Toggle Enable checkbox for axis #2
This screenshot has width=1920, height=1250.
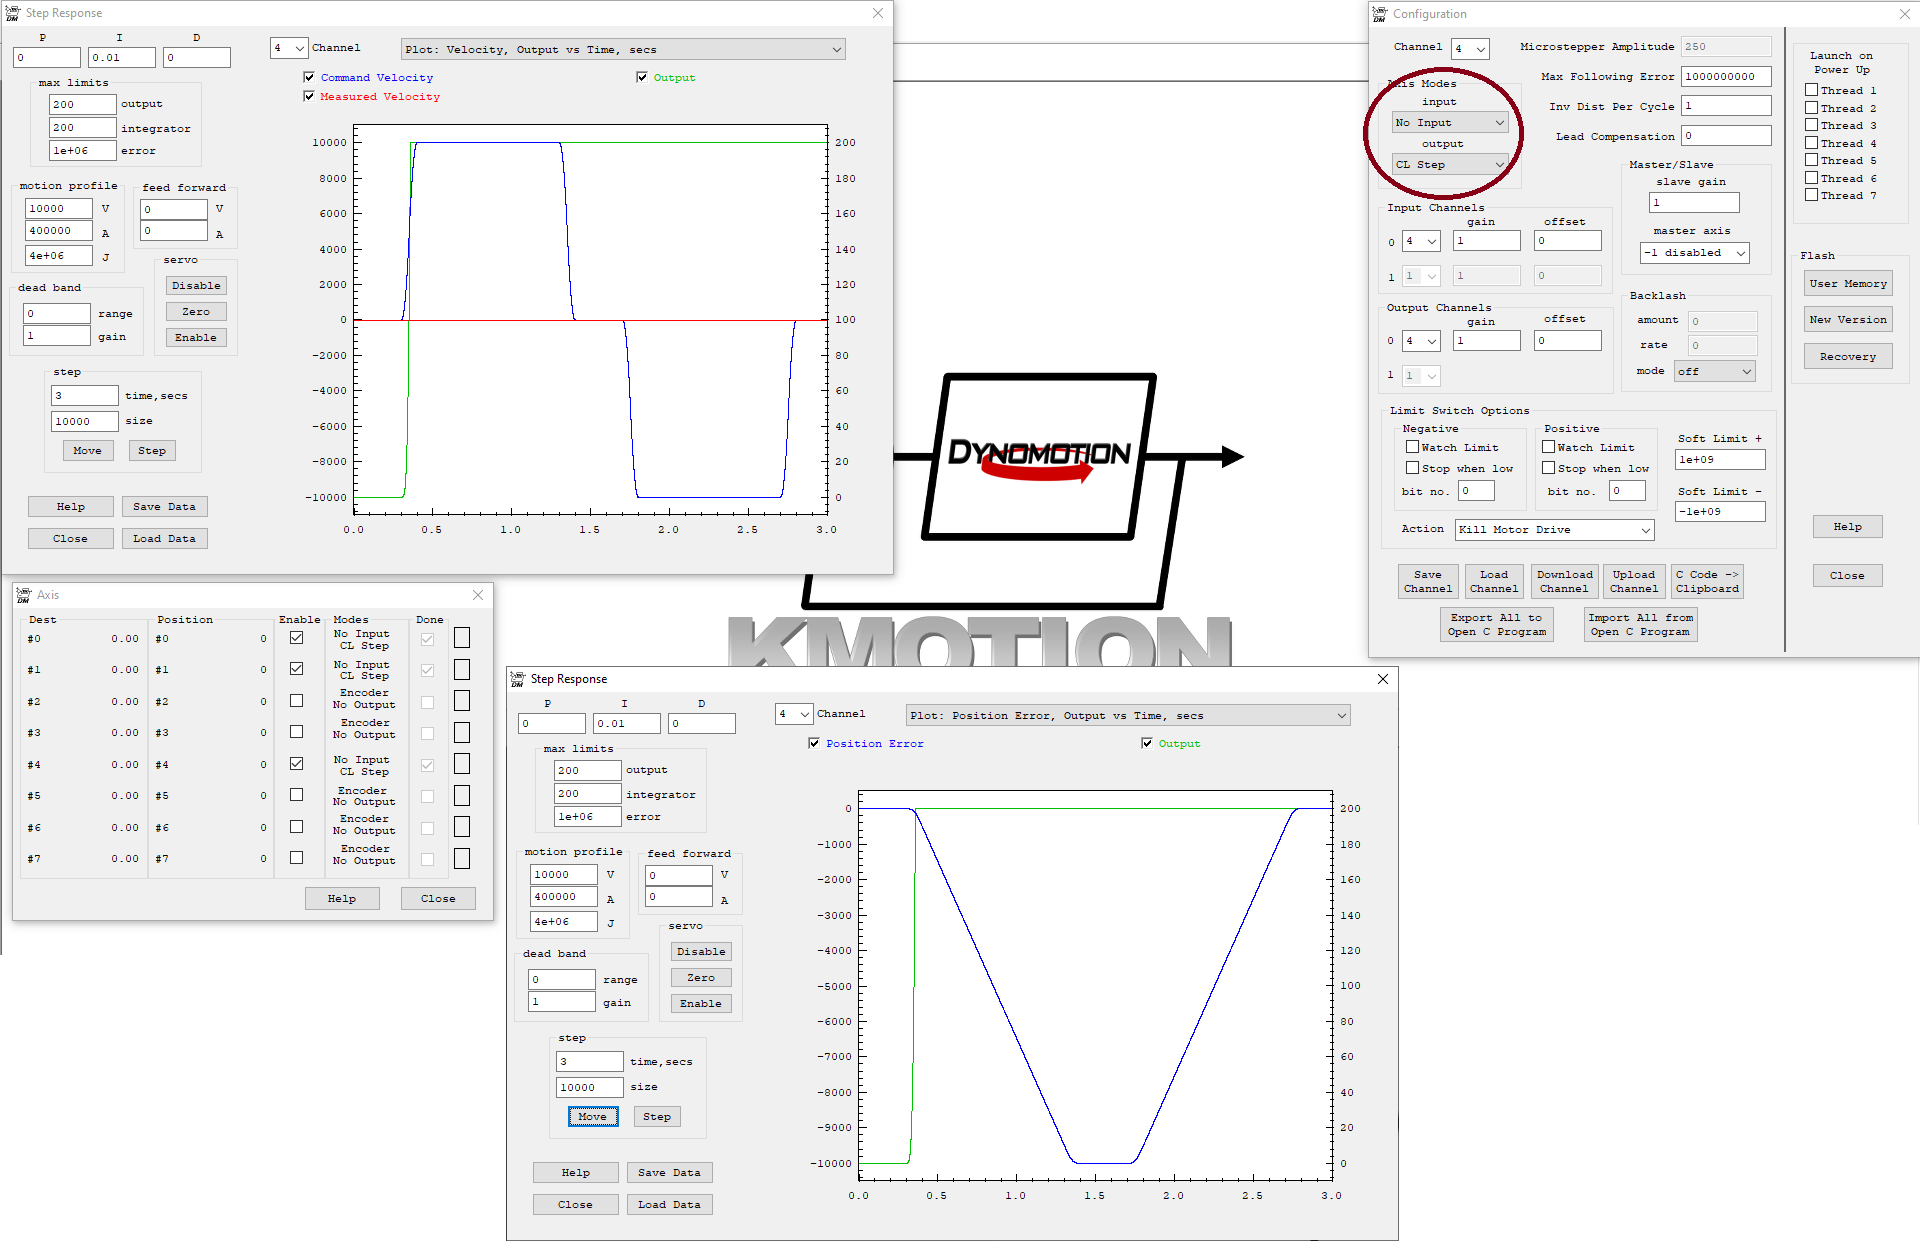pos(296,701)
